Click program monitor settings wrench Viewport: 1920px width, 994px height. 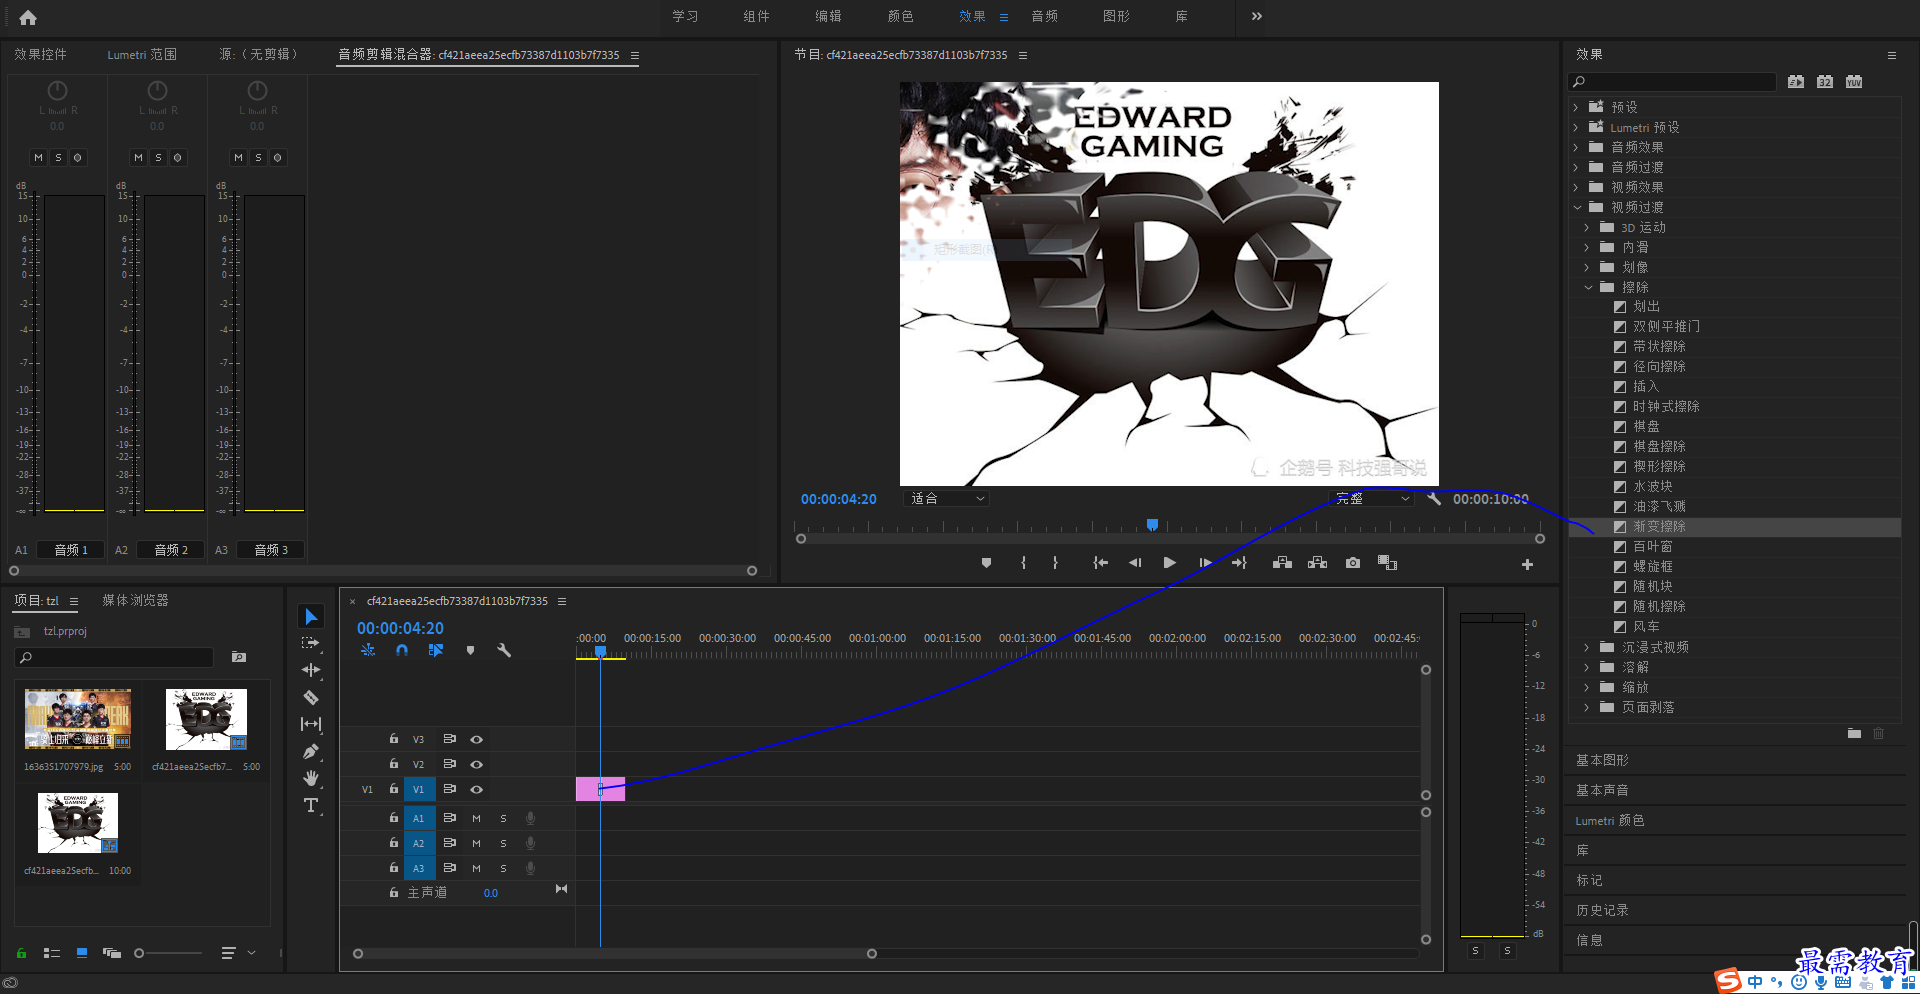[x=1434, y=498]
